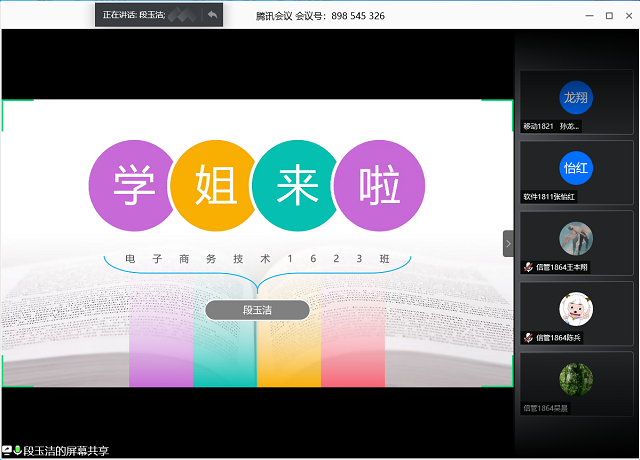Click the sheep avatar of 信管1864陈兵
The image size is (640, 460).
pos(576,308)
